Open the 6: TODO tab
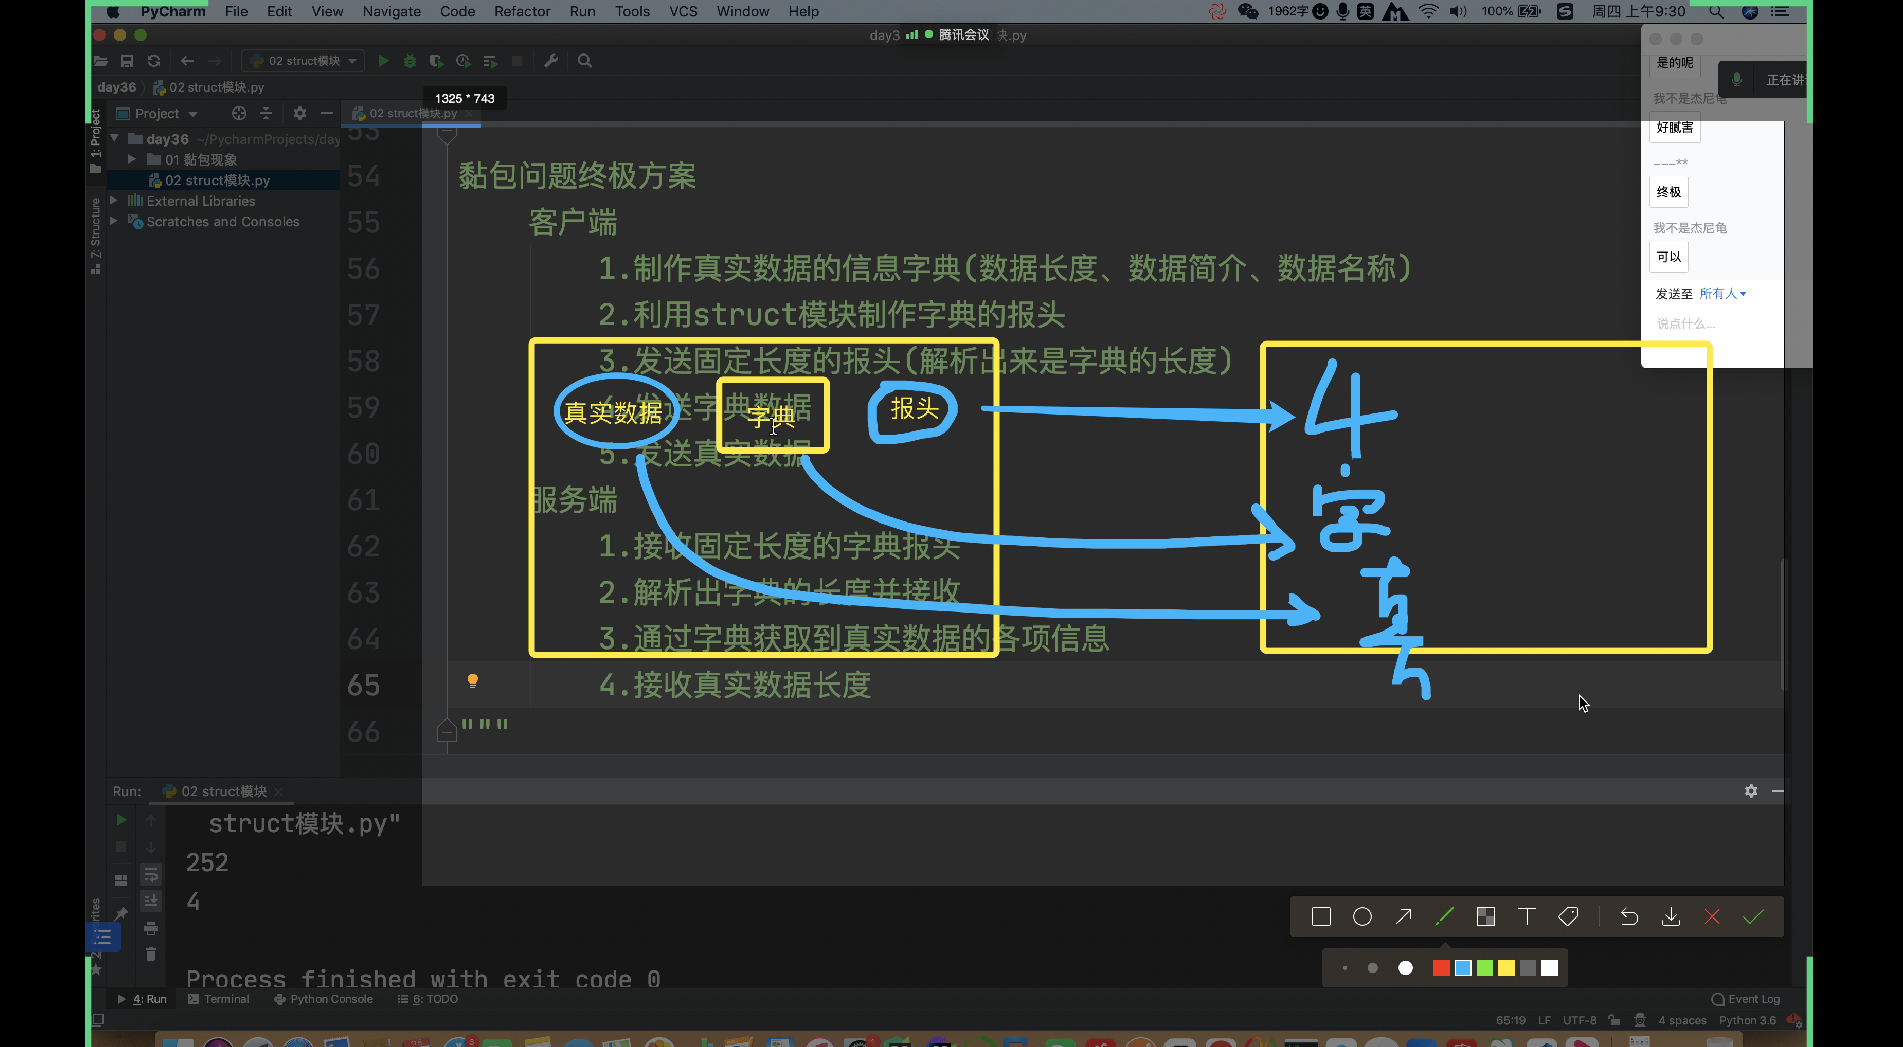This screenshot has height=1047, width=1903. click(428, 999)
